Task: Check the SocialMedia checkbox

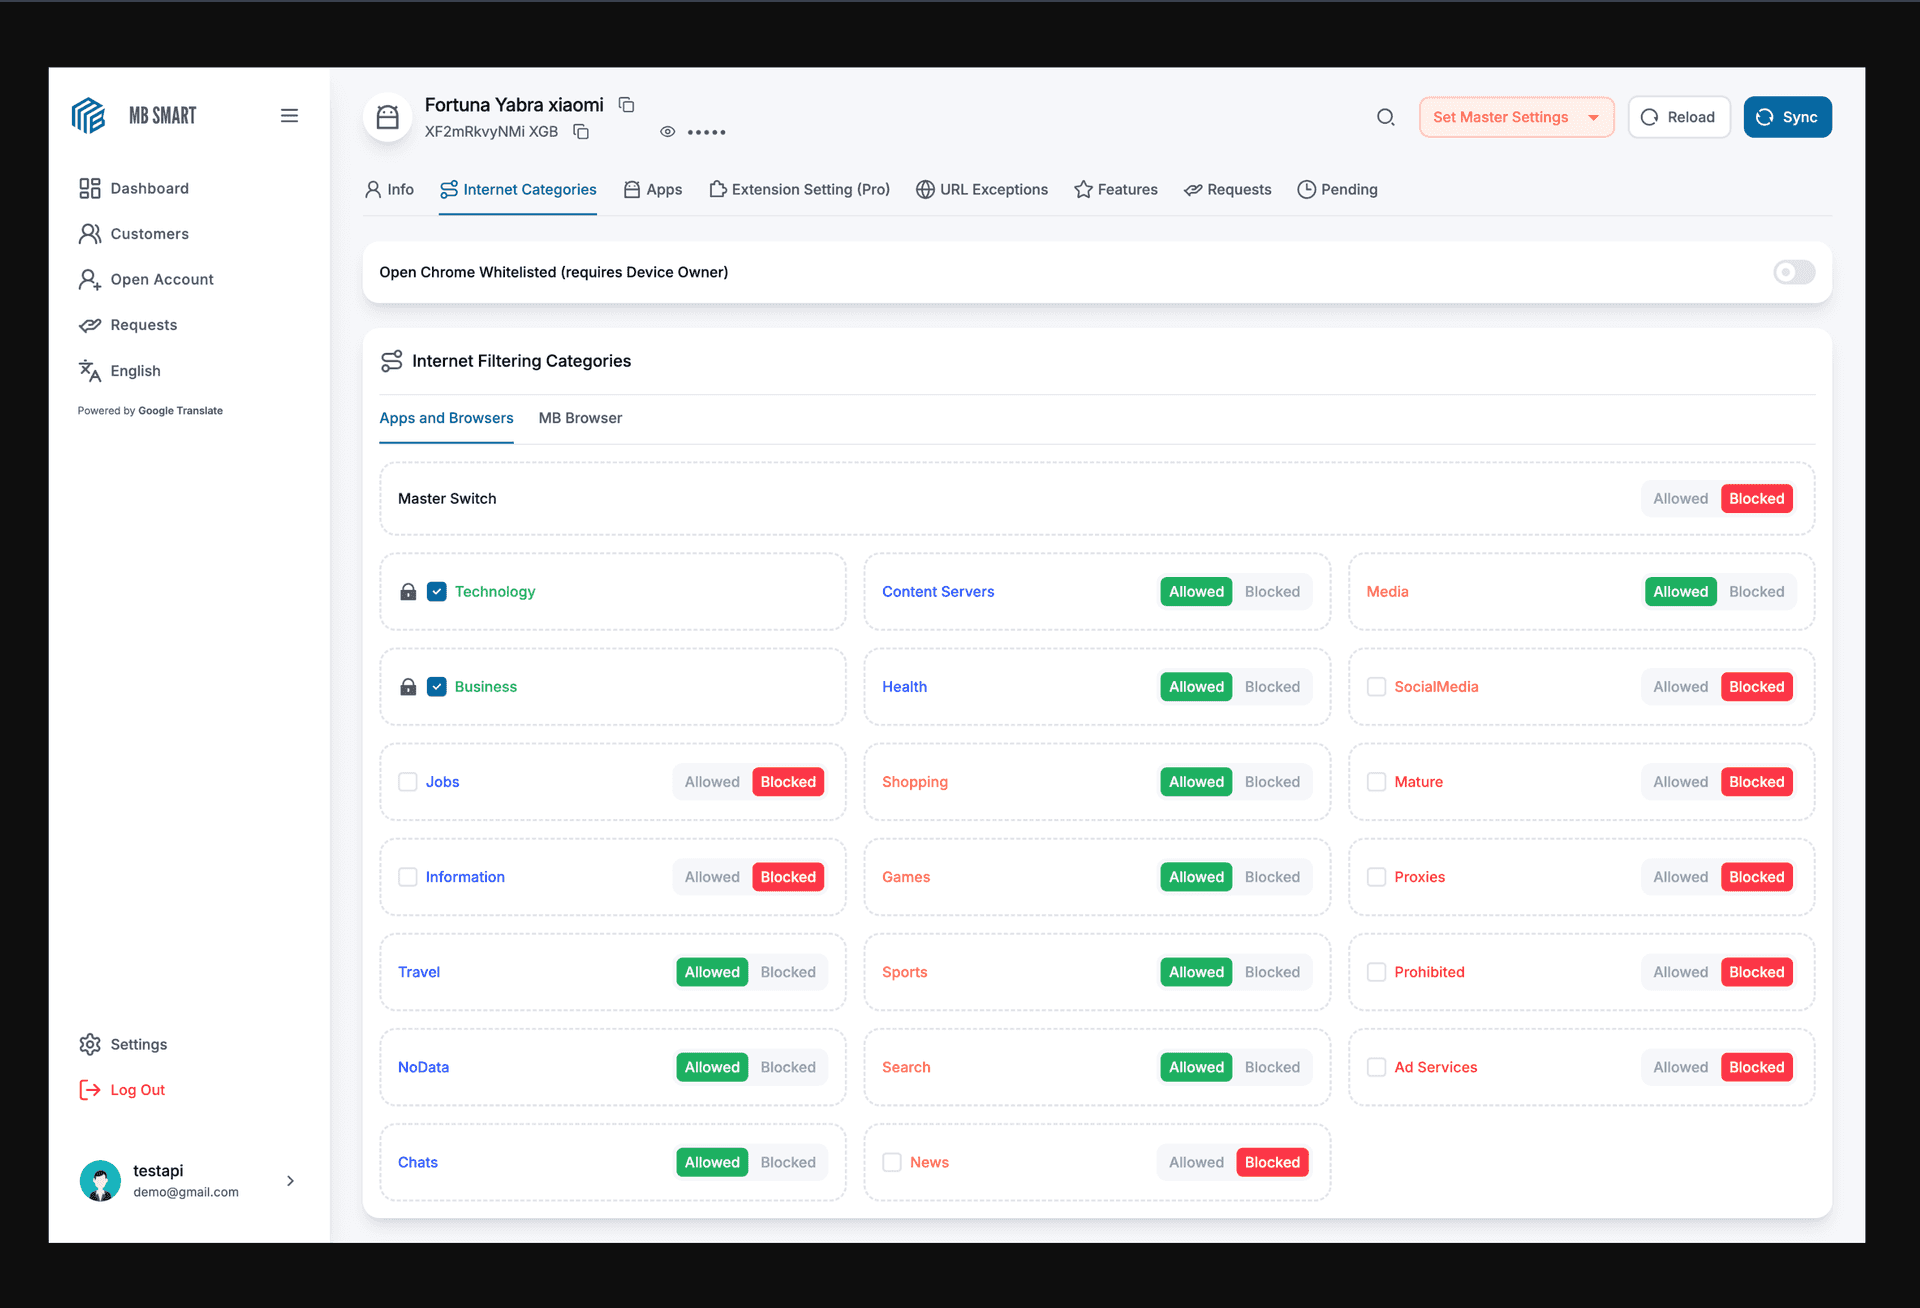Action: click(1377, 687)
